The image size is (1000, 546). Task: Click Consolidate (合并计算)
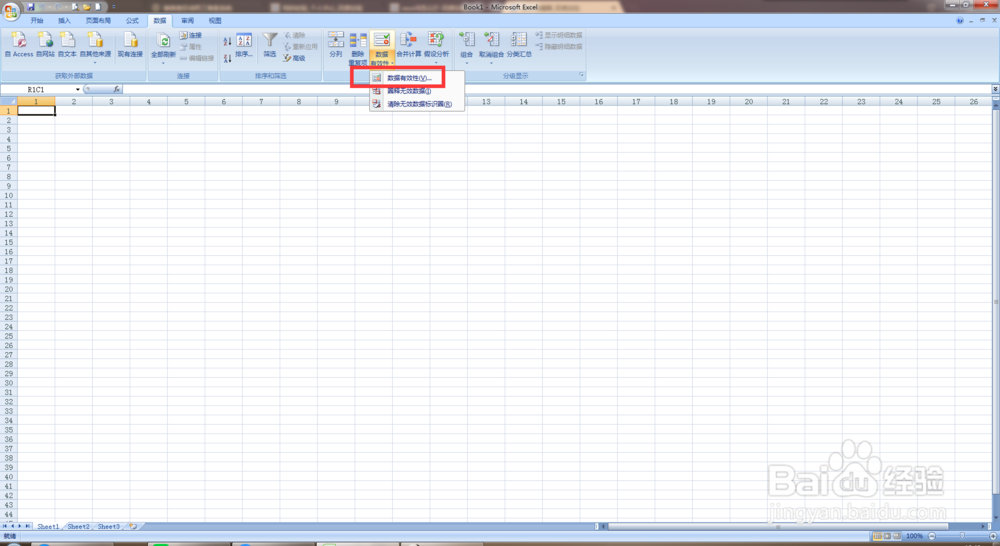[x=409, y=45]
